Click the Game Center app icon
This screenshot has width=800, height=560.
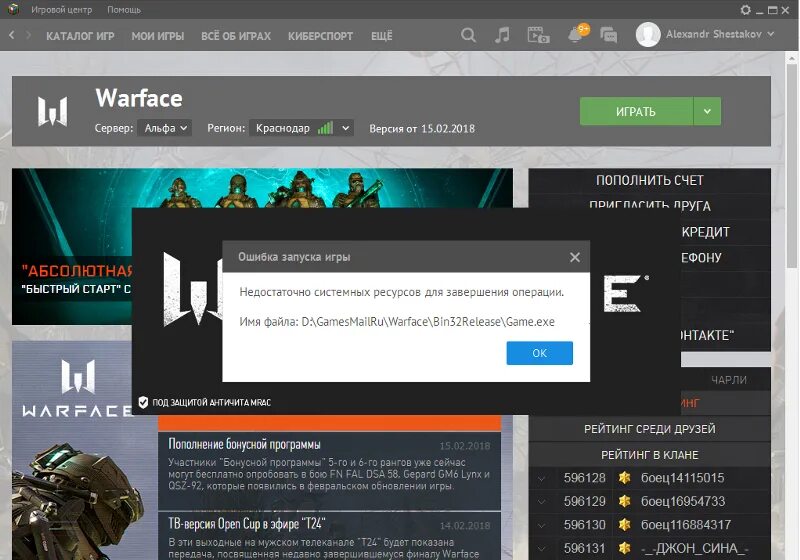13,9
